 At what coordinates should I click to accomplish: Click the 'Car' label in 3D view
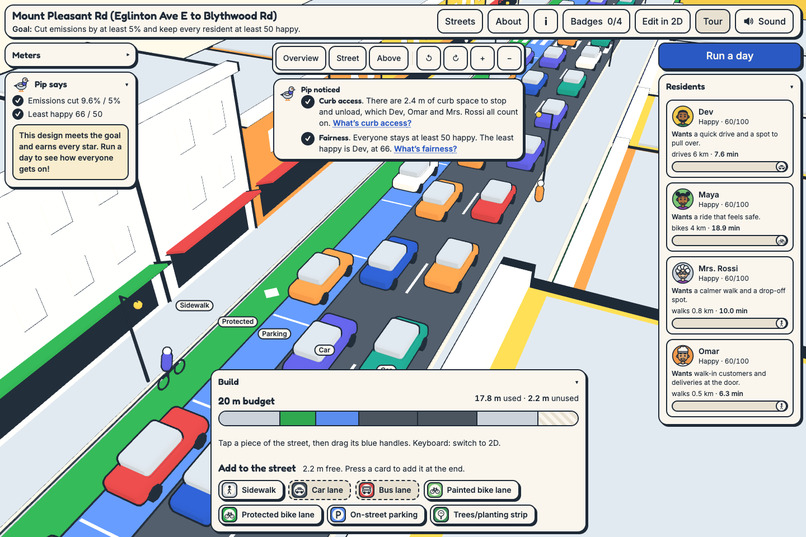coord(324,350)
